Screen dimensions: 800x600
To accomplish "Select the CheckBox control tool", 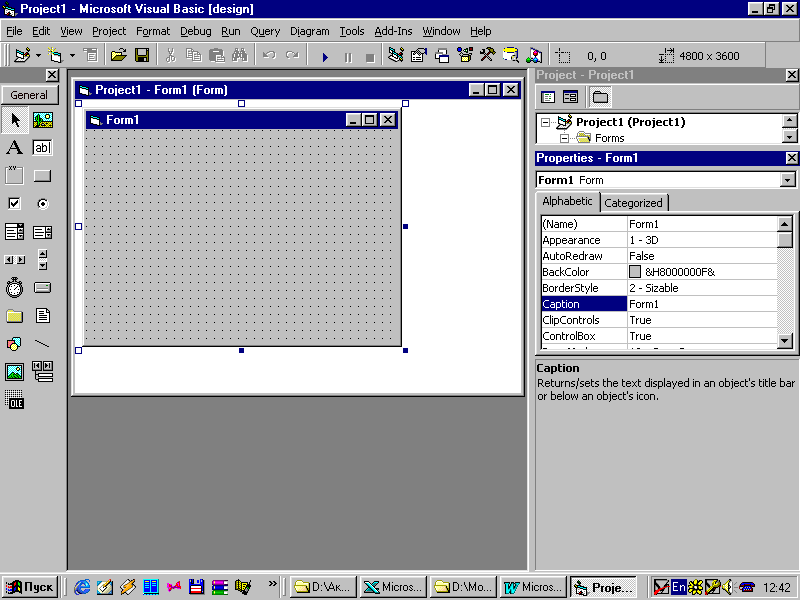I will click(15, 204).
